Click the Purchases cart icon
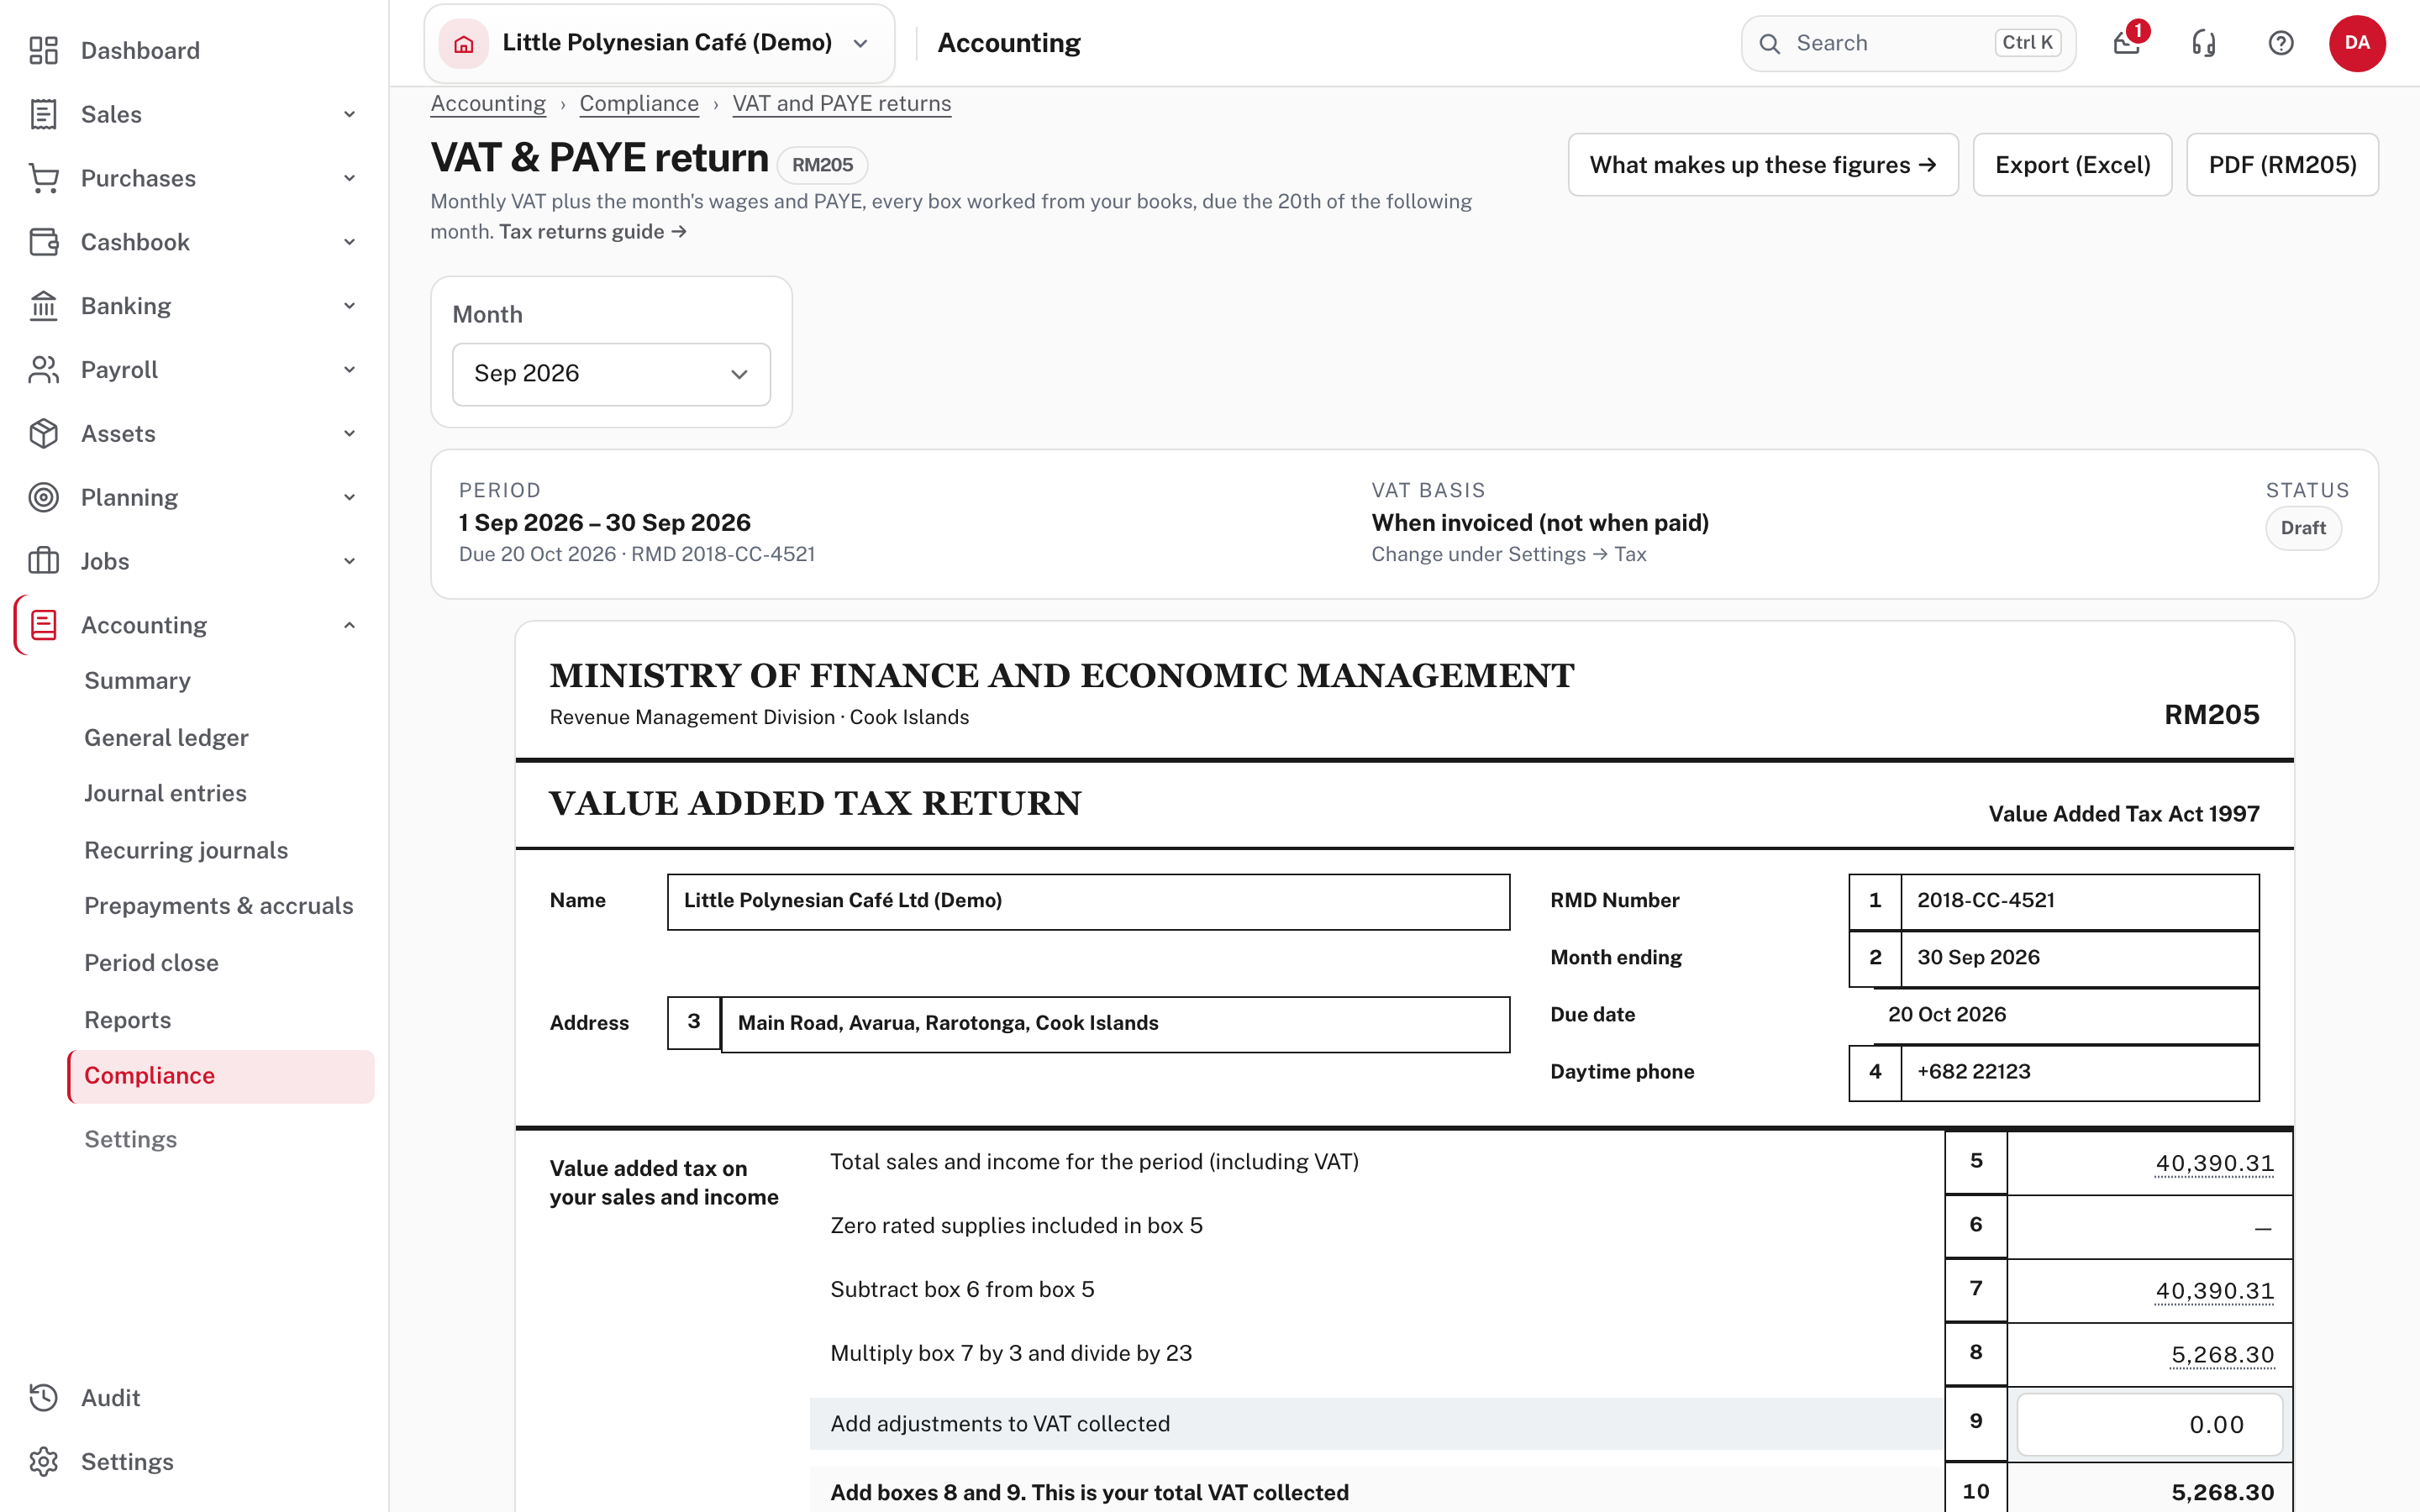The height and width of the screenshot is (1512, 2420). click(43, 178)
